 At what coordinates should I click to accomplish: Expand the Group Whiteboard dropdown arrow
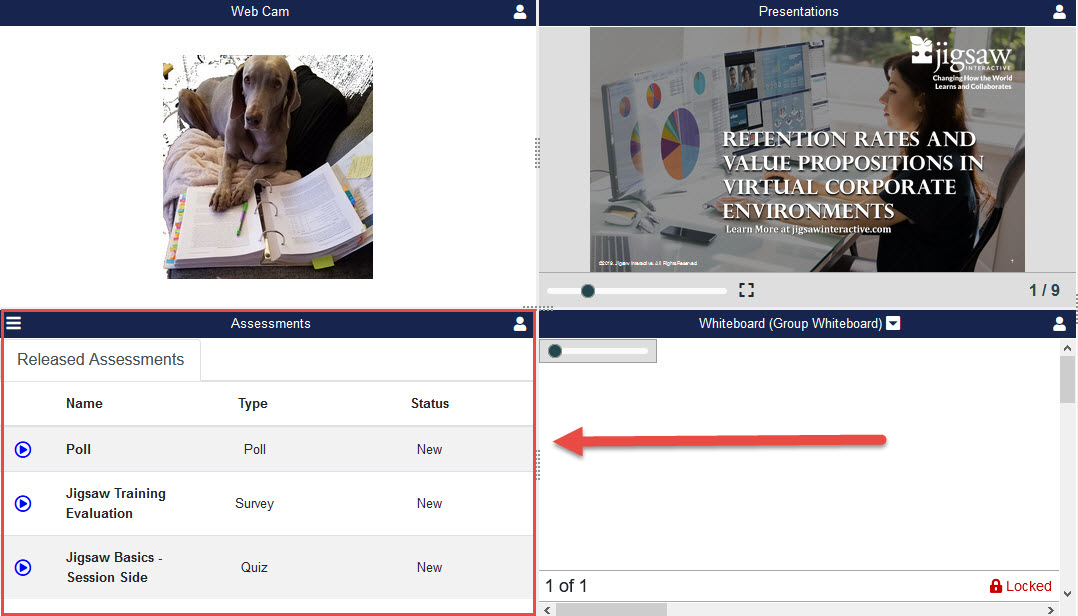click(893, 323)
